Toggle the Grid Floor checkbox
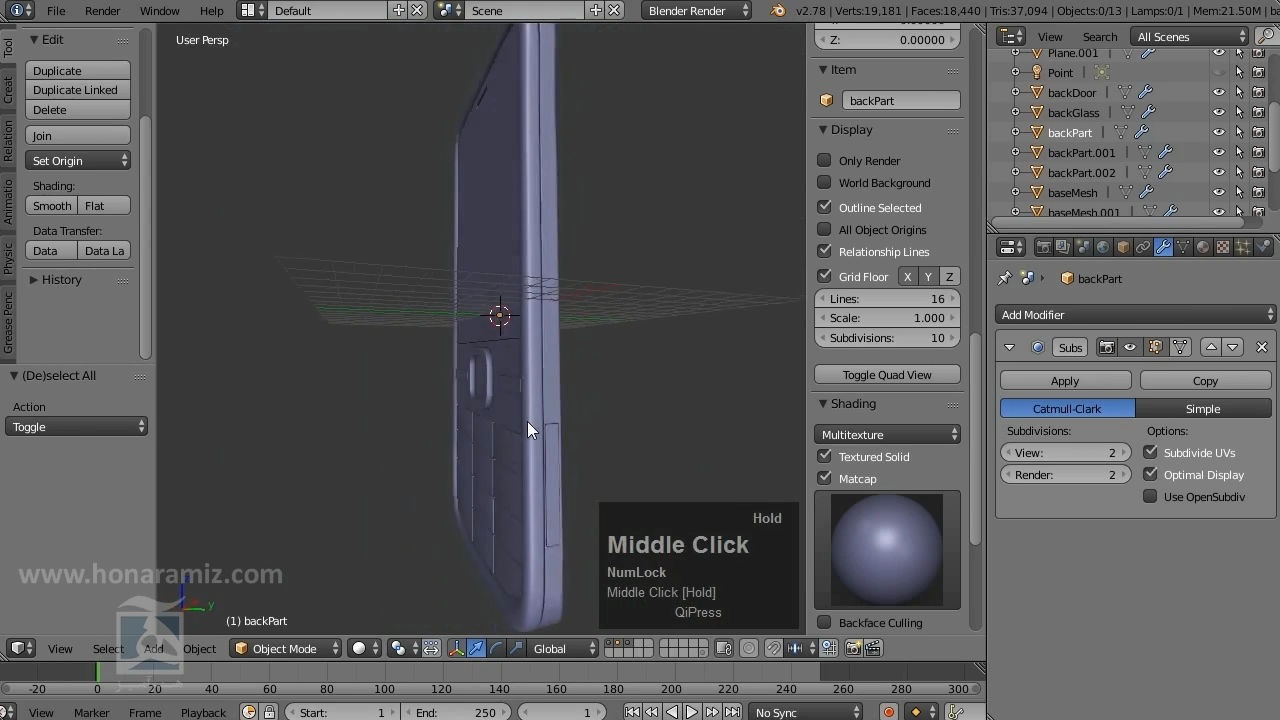The image size is (1280, 720). (824, 276)
